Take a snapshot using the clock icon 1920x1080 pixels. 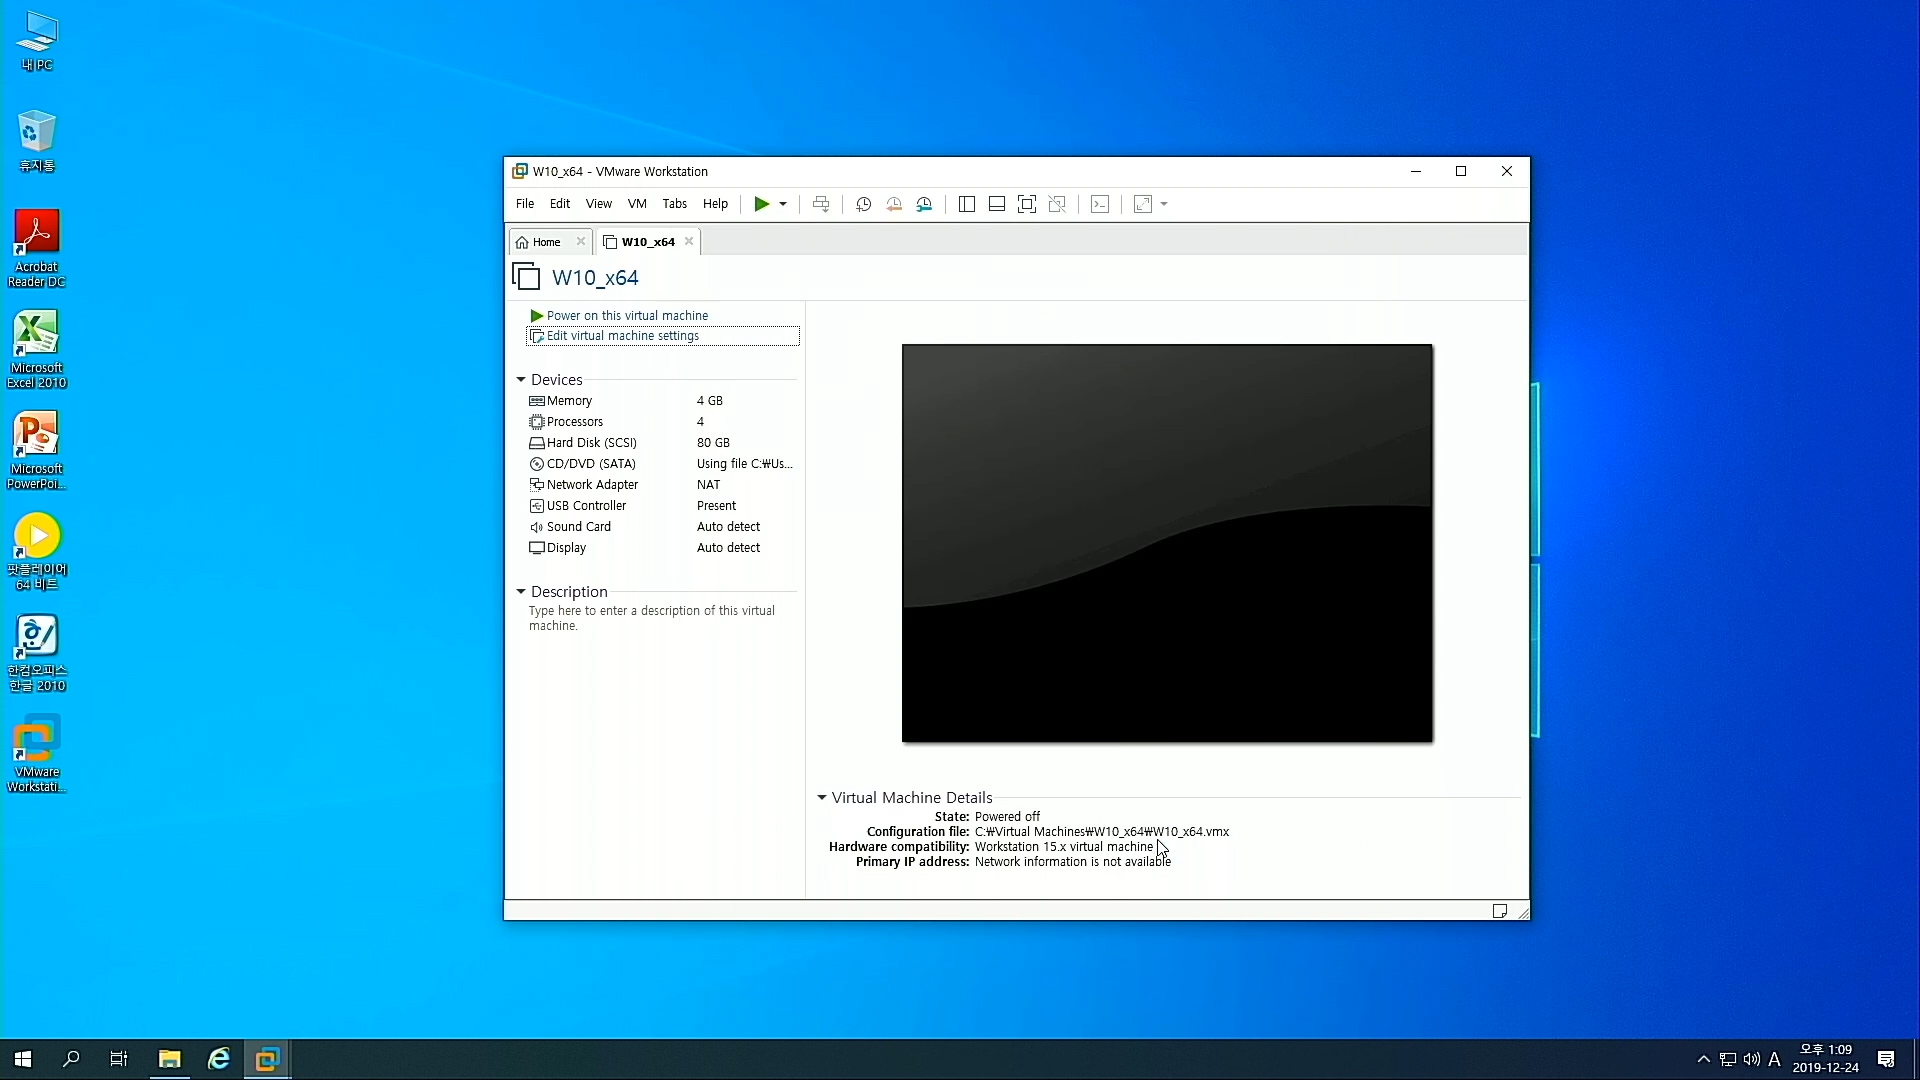click(864, 204)
